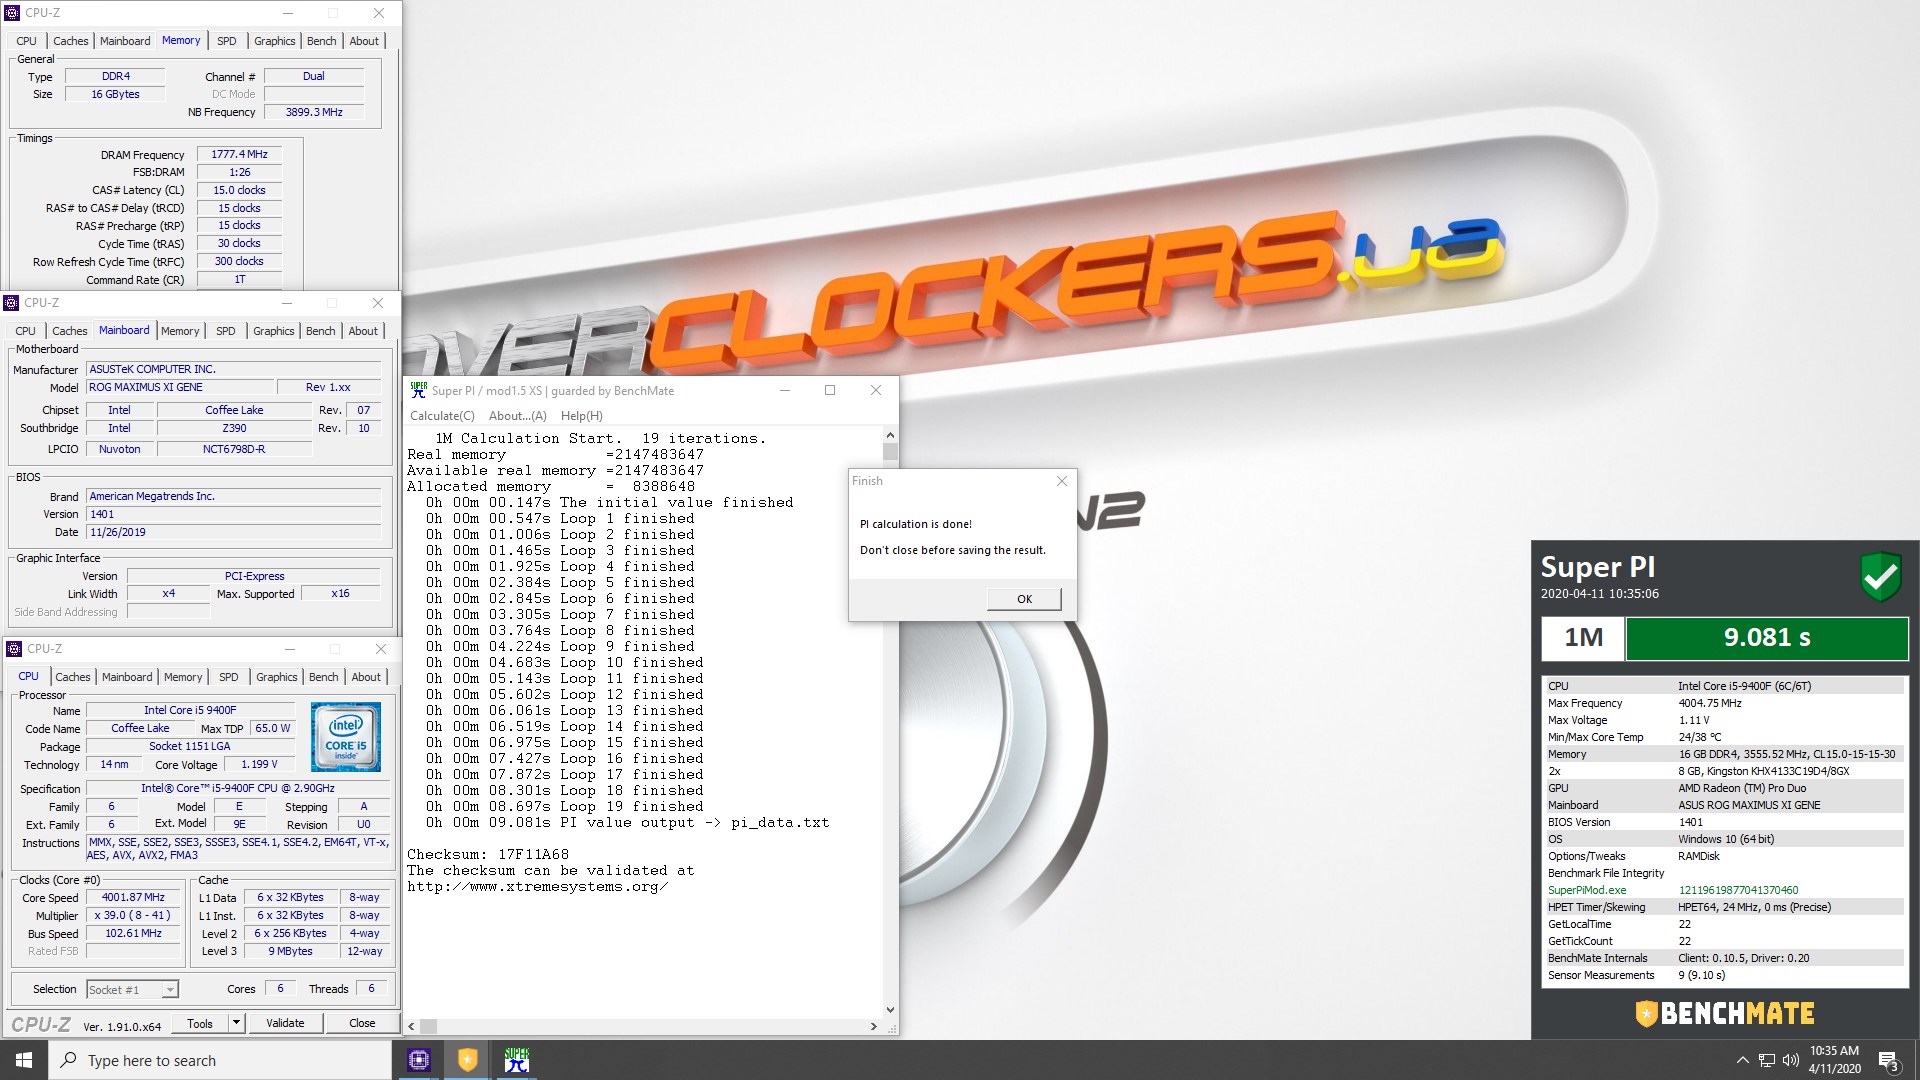This screenshot has width=1920, height=1080.
Task: Click the BIOS Date field 11/26/2019
Action: 234,532
